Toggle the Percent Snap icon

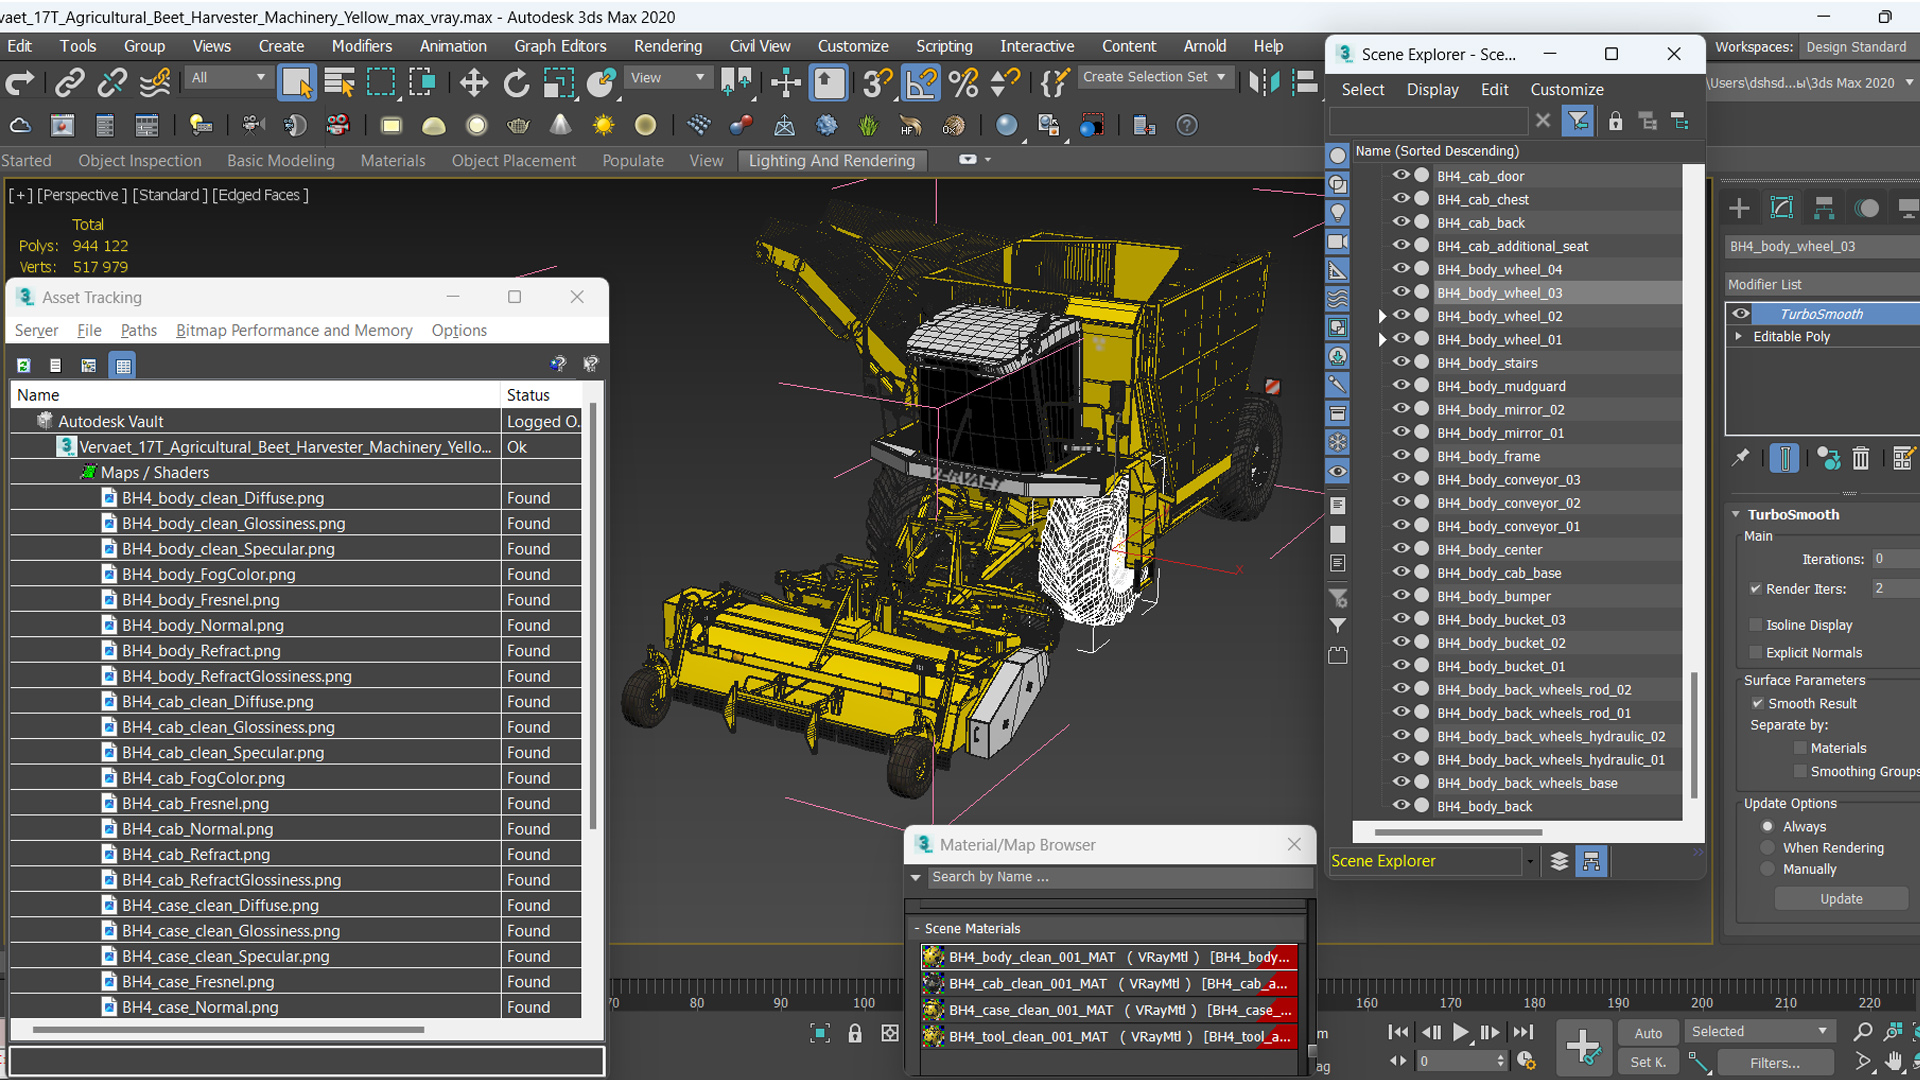click(x=964, y=82)
